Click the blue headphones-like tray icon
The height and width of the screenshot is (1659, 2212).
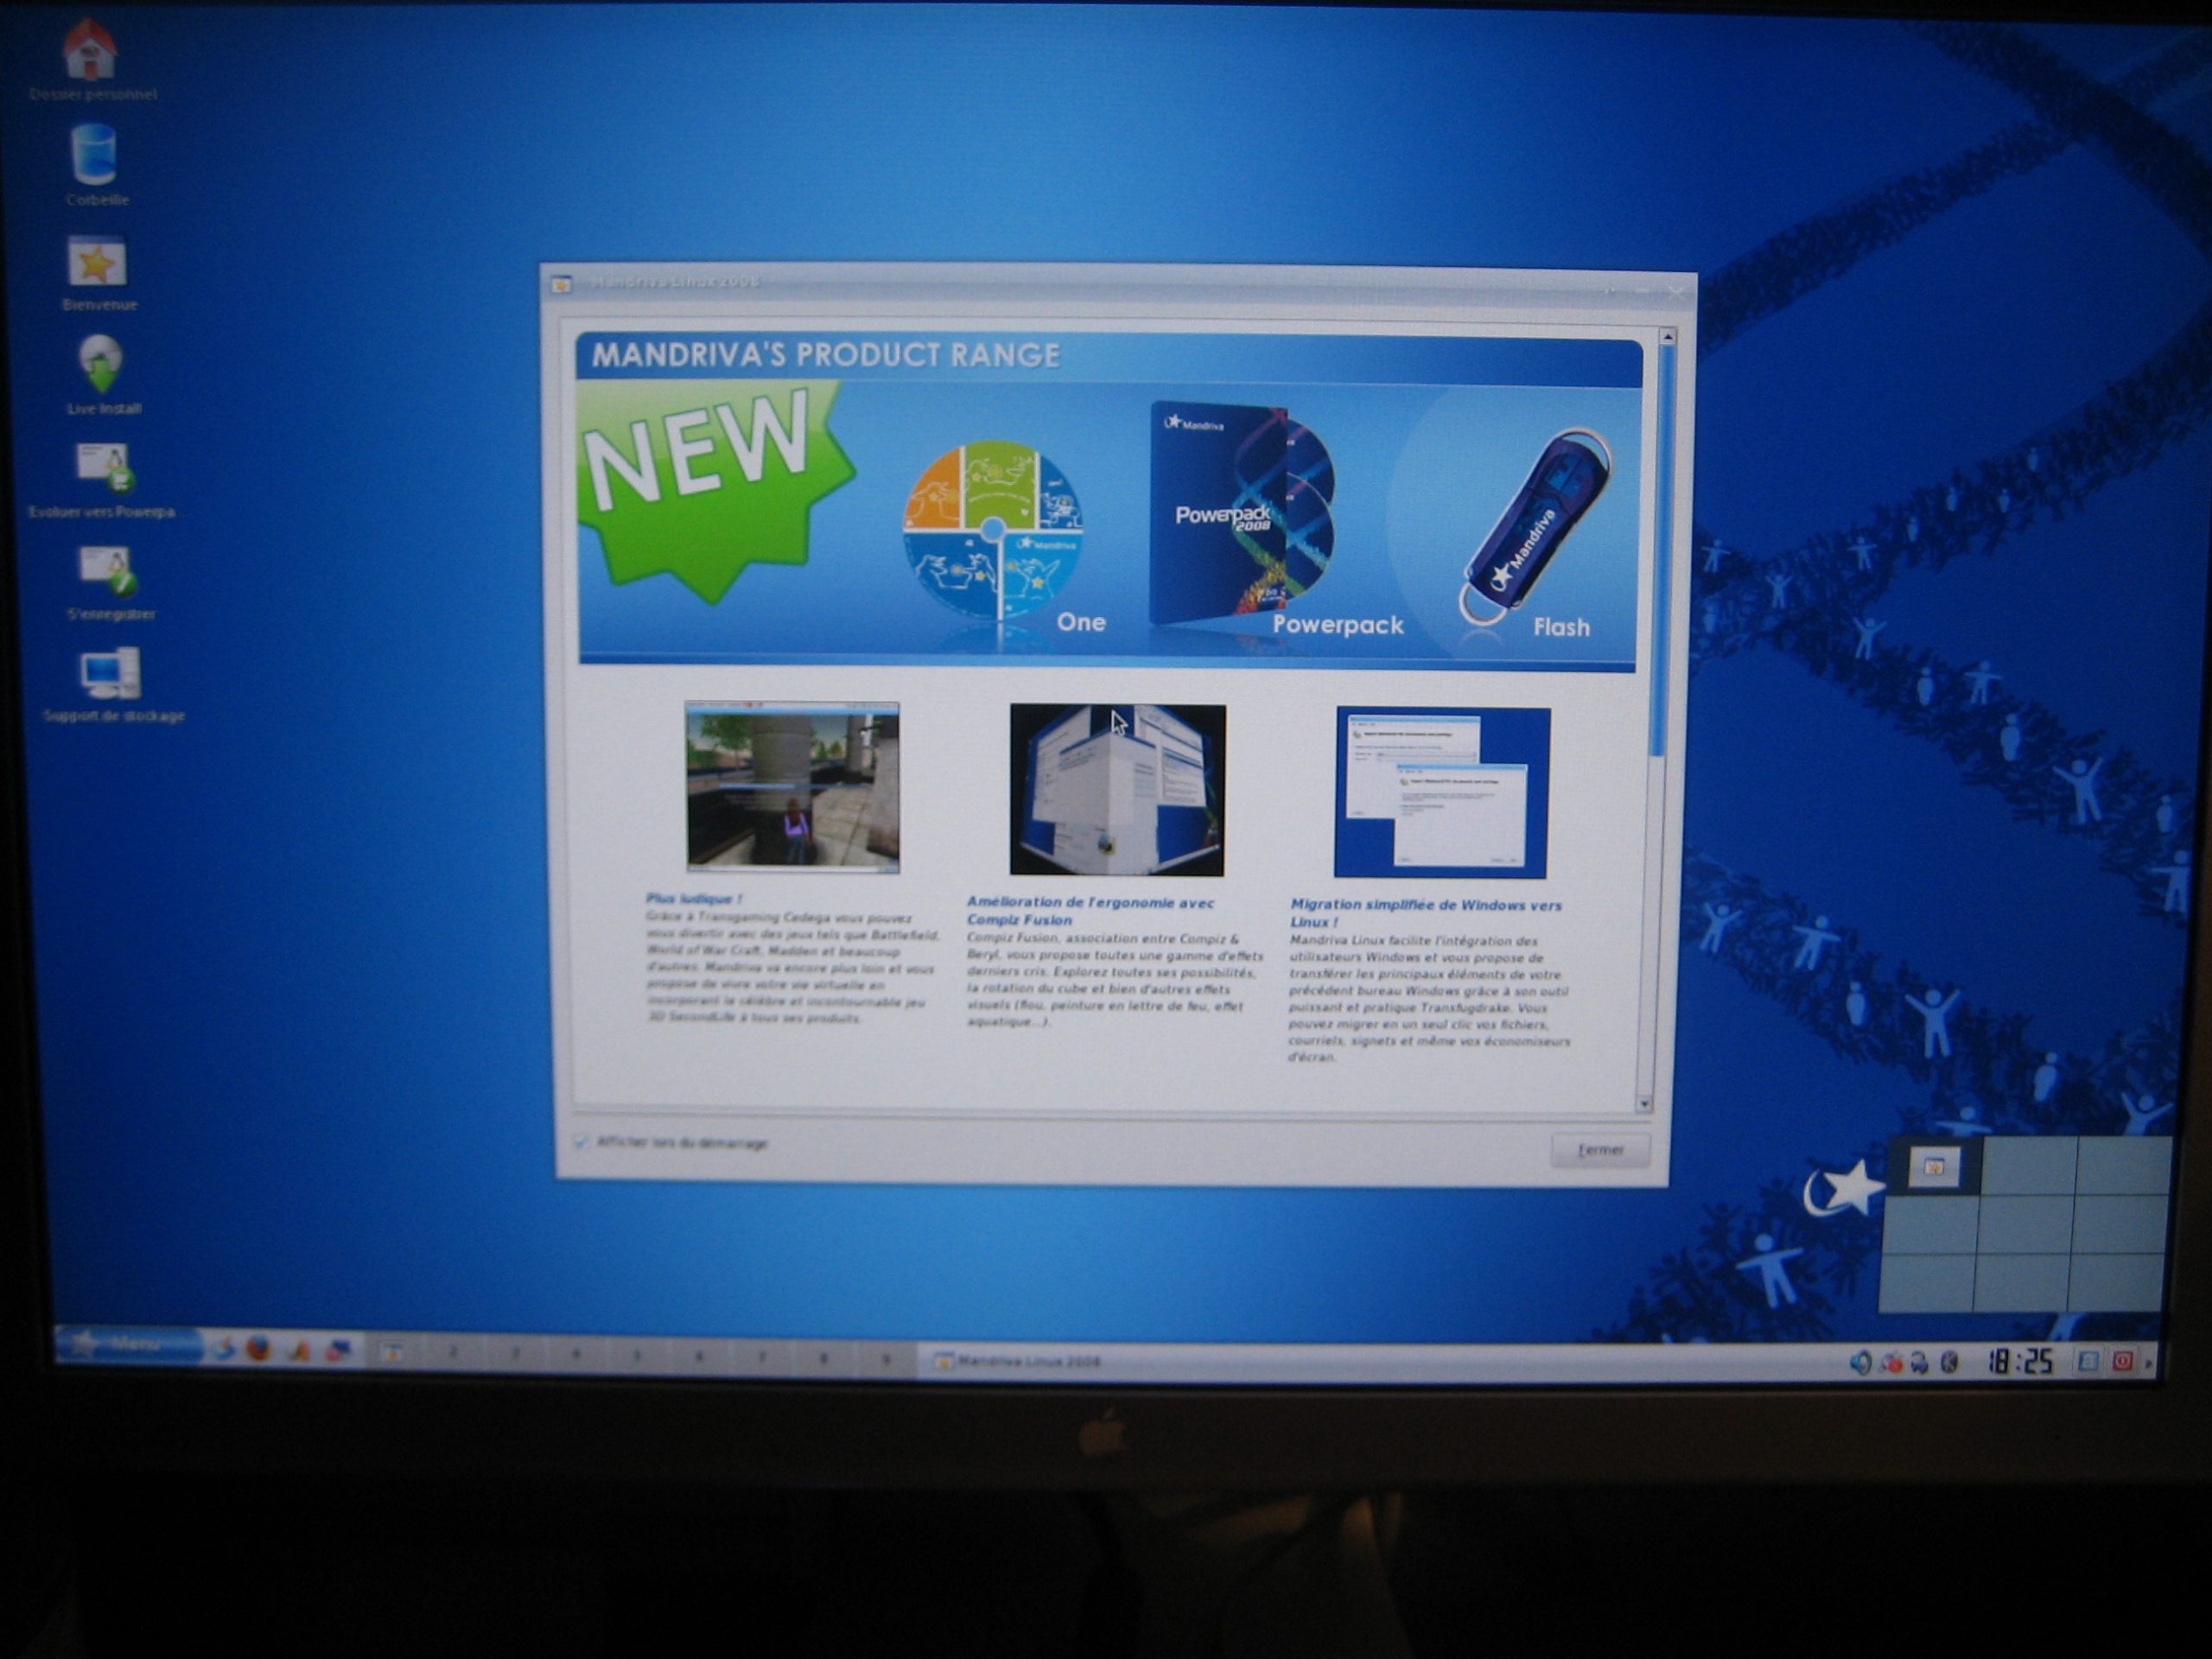tap(1920, 1362)
